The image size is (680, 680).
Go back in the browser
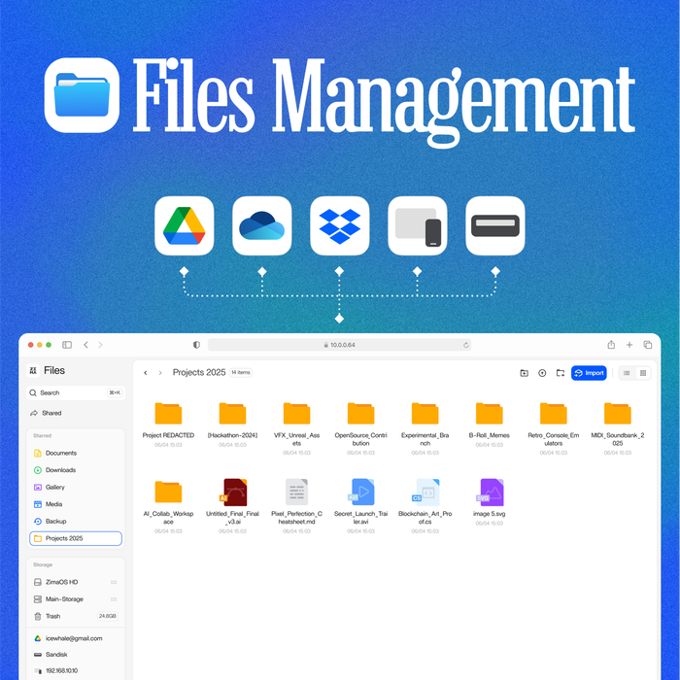86,345
